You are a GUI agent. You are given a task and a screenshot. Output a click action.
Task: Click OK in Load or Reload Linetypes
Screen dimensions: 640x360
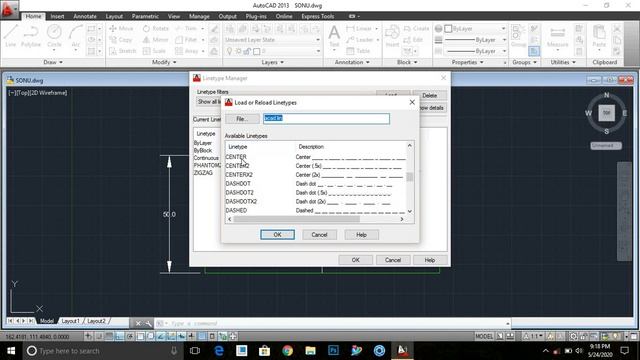point(277,235)
